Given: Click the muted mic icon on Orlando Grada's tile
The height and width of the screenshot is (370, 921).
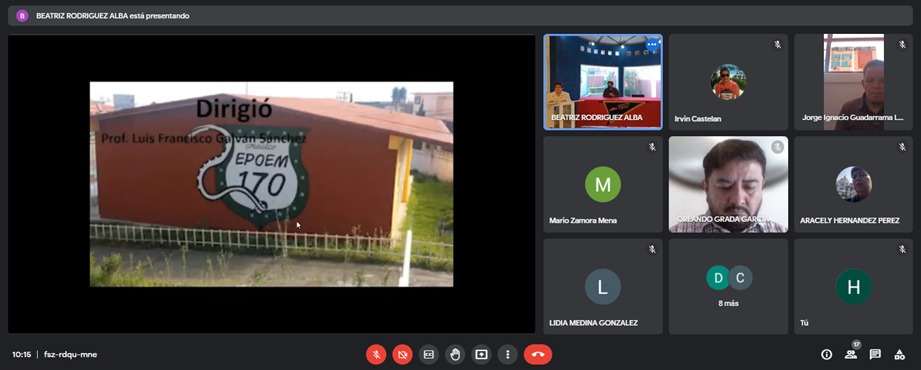Looking at the screenshot, I should (777, 147).
